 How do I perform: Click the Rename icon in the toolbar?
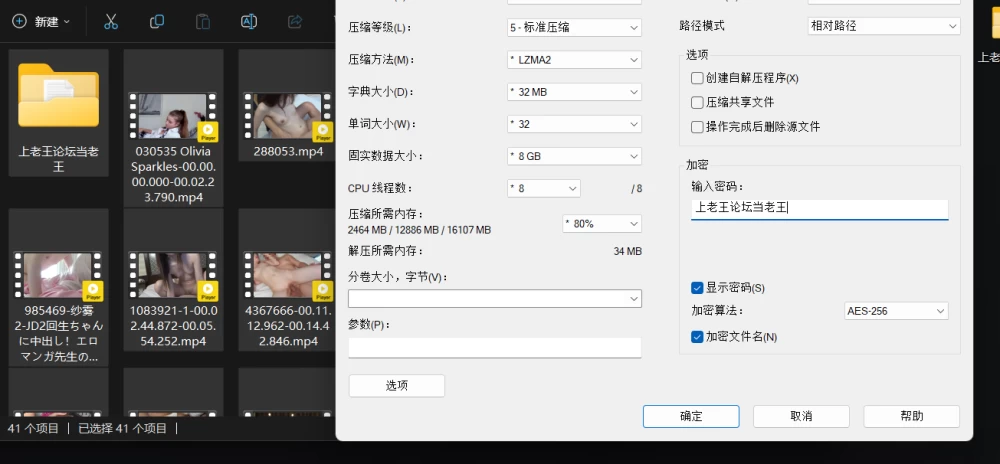point(249,22)
